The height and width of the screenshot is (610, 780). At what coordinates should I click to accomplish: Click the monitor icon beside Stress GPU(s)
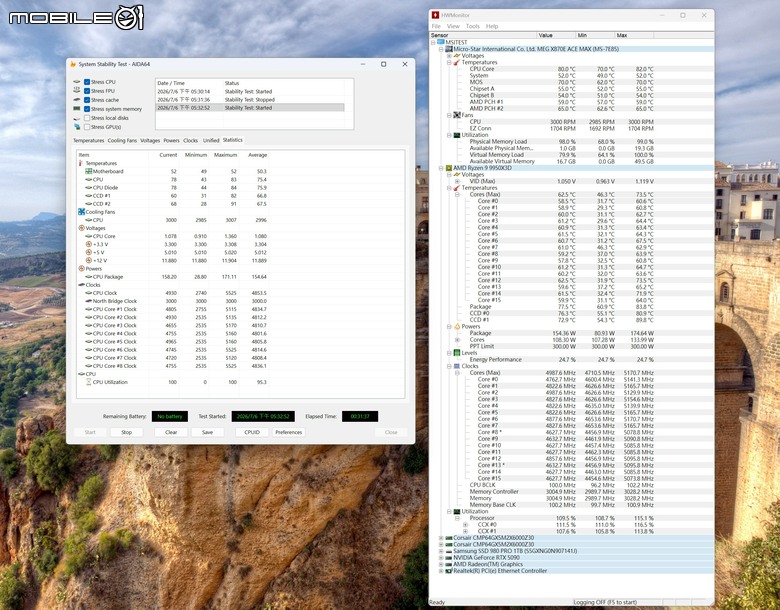click(77, 127)
